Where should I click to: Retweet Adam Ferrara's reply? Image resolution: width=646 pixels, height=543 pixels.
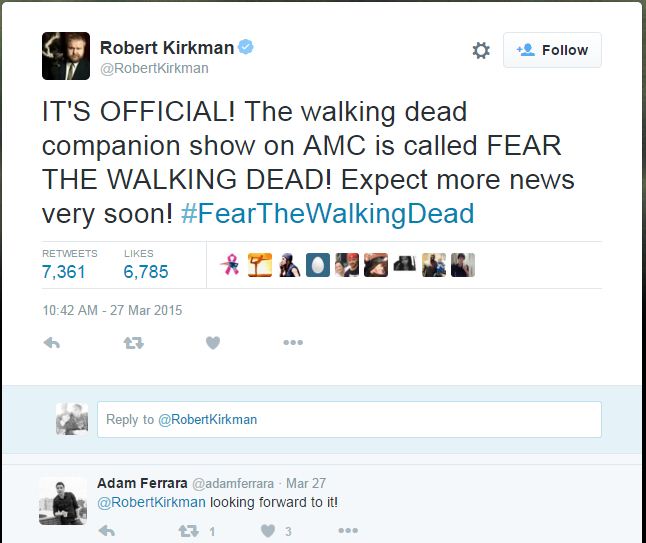pos(188,532)
